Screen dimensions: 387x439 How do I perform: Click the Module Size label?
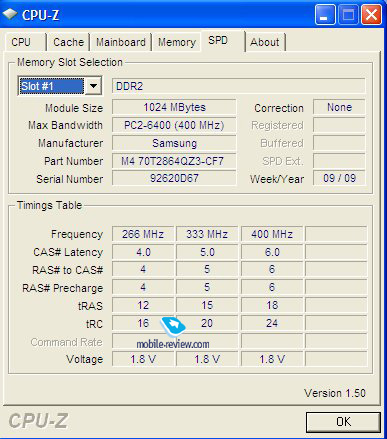(74, 108)
